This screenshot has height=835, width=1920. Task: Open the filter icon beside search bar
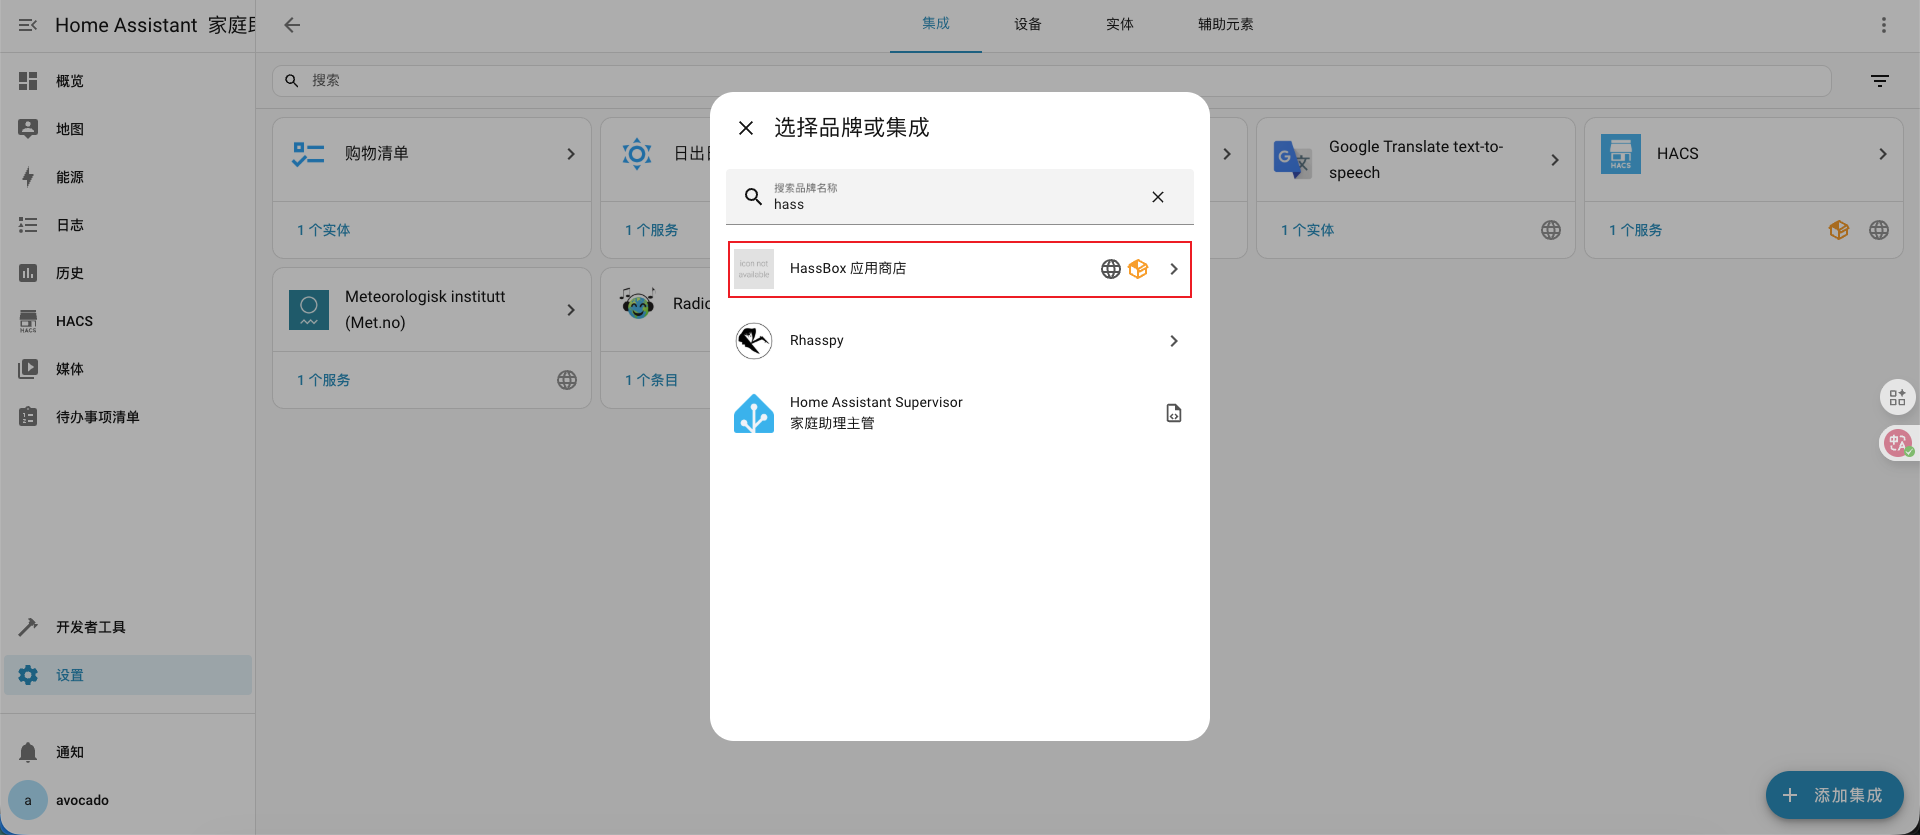1879,81
